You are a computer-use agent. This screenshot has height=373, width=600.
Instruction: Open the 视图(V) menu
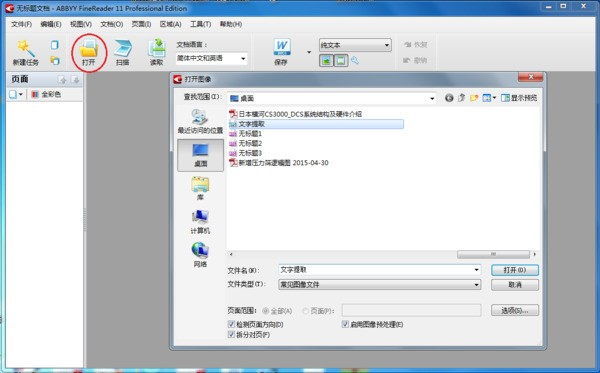coord(81,24)
